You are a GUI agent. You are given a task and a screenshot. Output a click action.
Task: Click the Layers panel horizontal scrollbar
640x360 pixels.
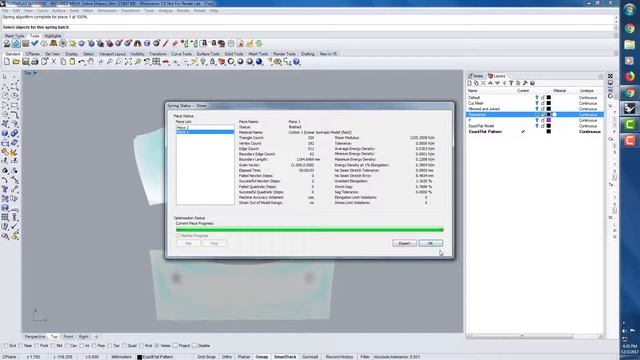[x=535, y=336]
